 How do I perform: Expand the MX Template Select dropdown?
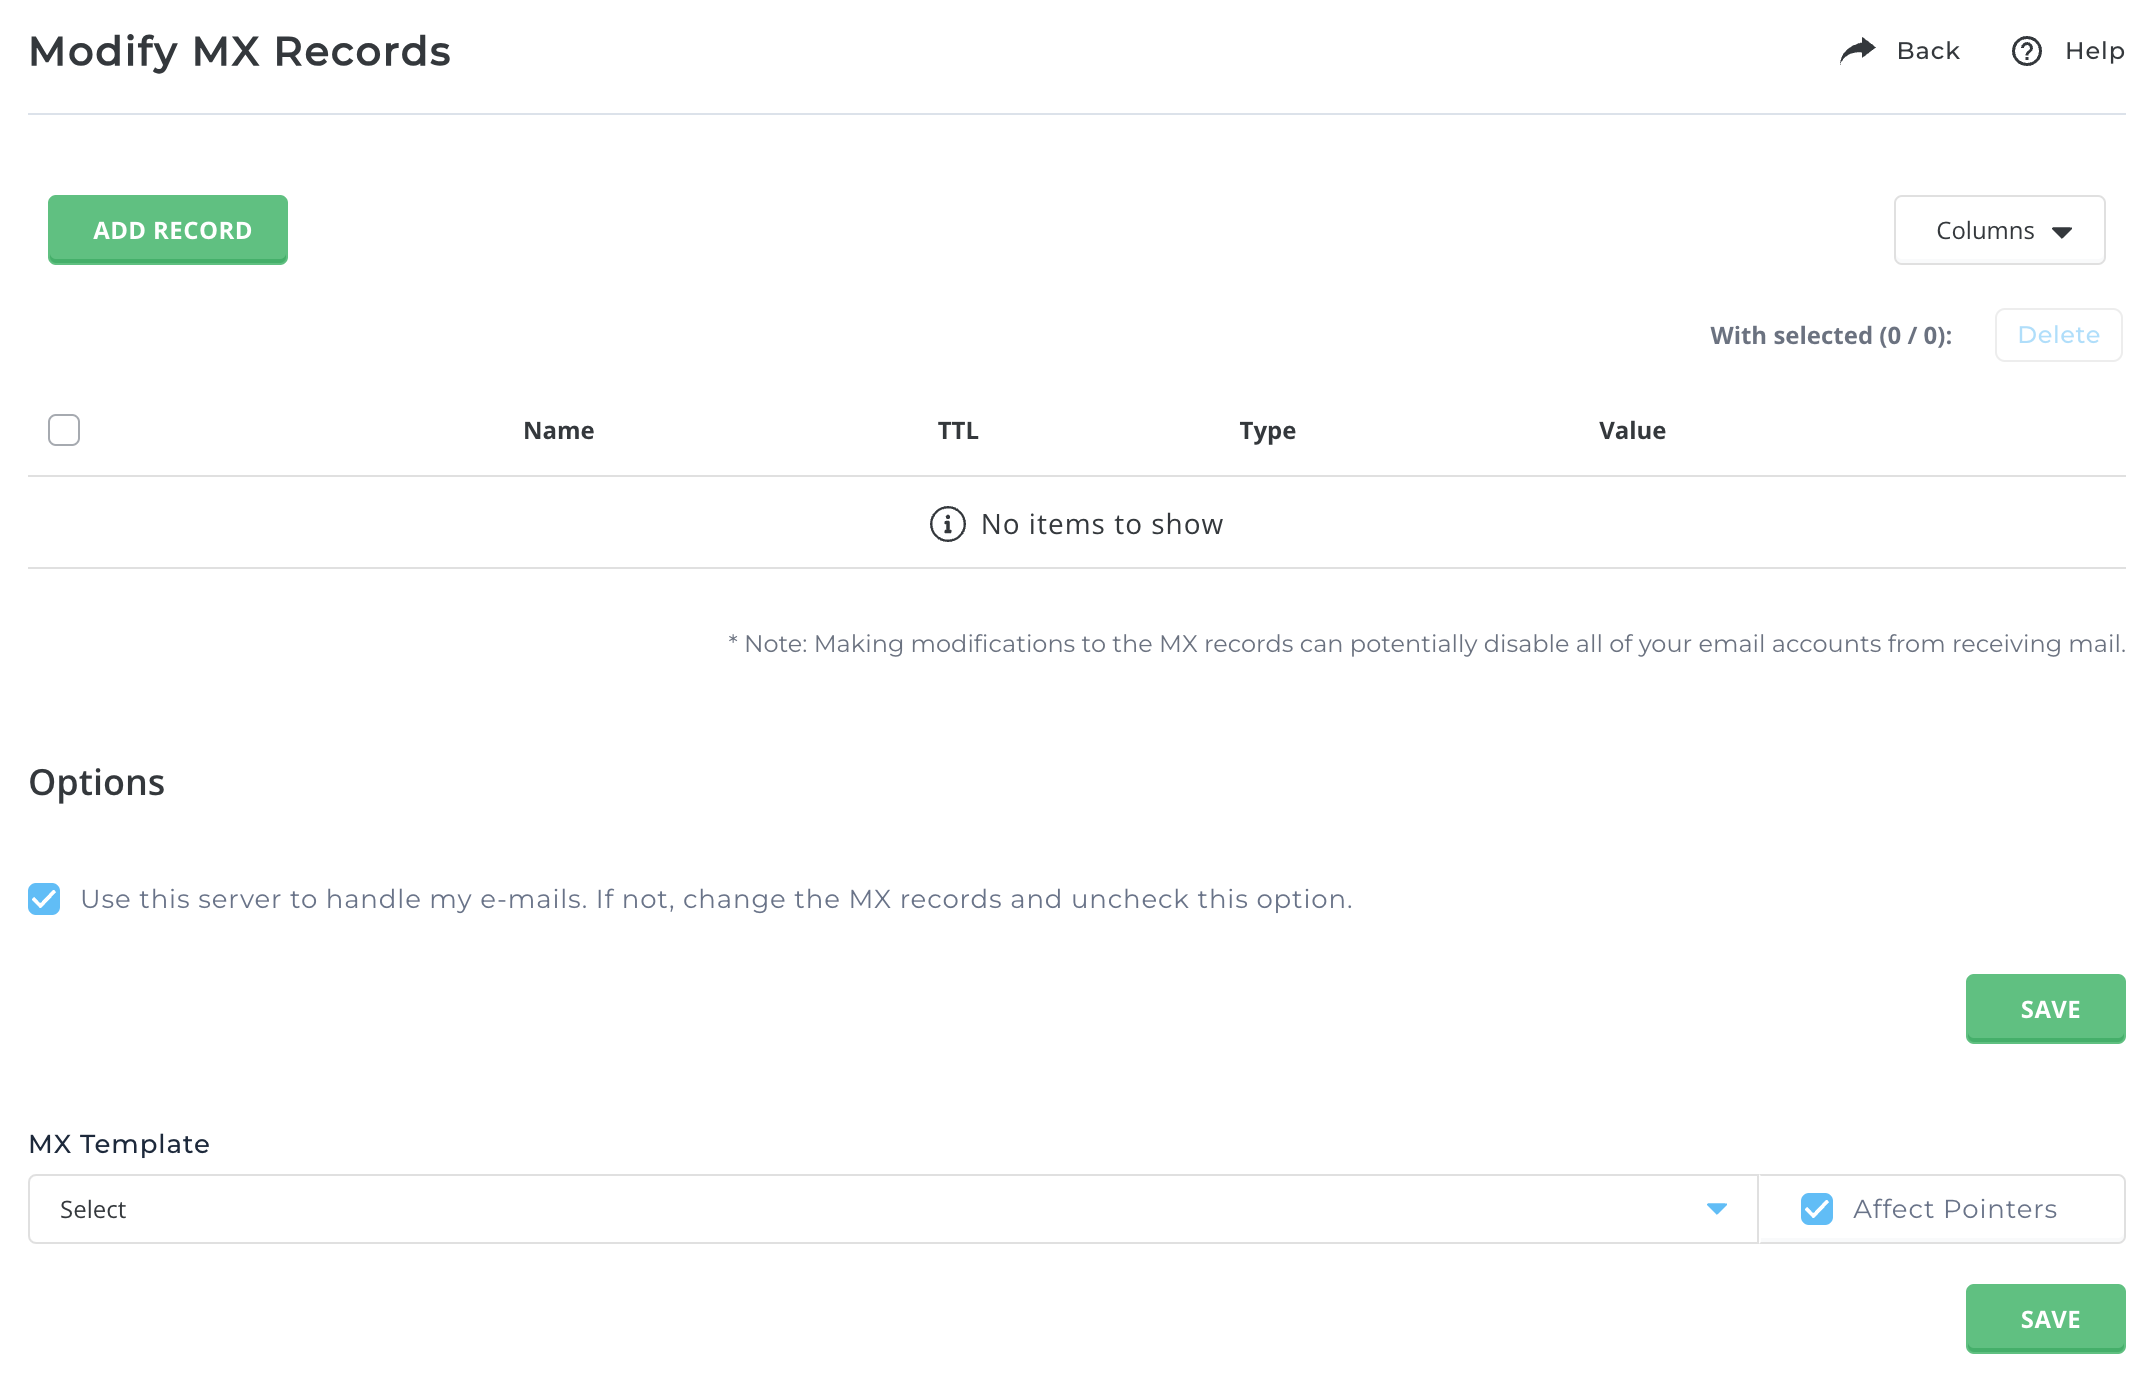pyautogui.click(x=1722, y=1208)
